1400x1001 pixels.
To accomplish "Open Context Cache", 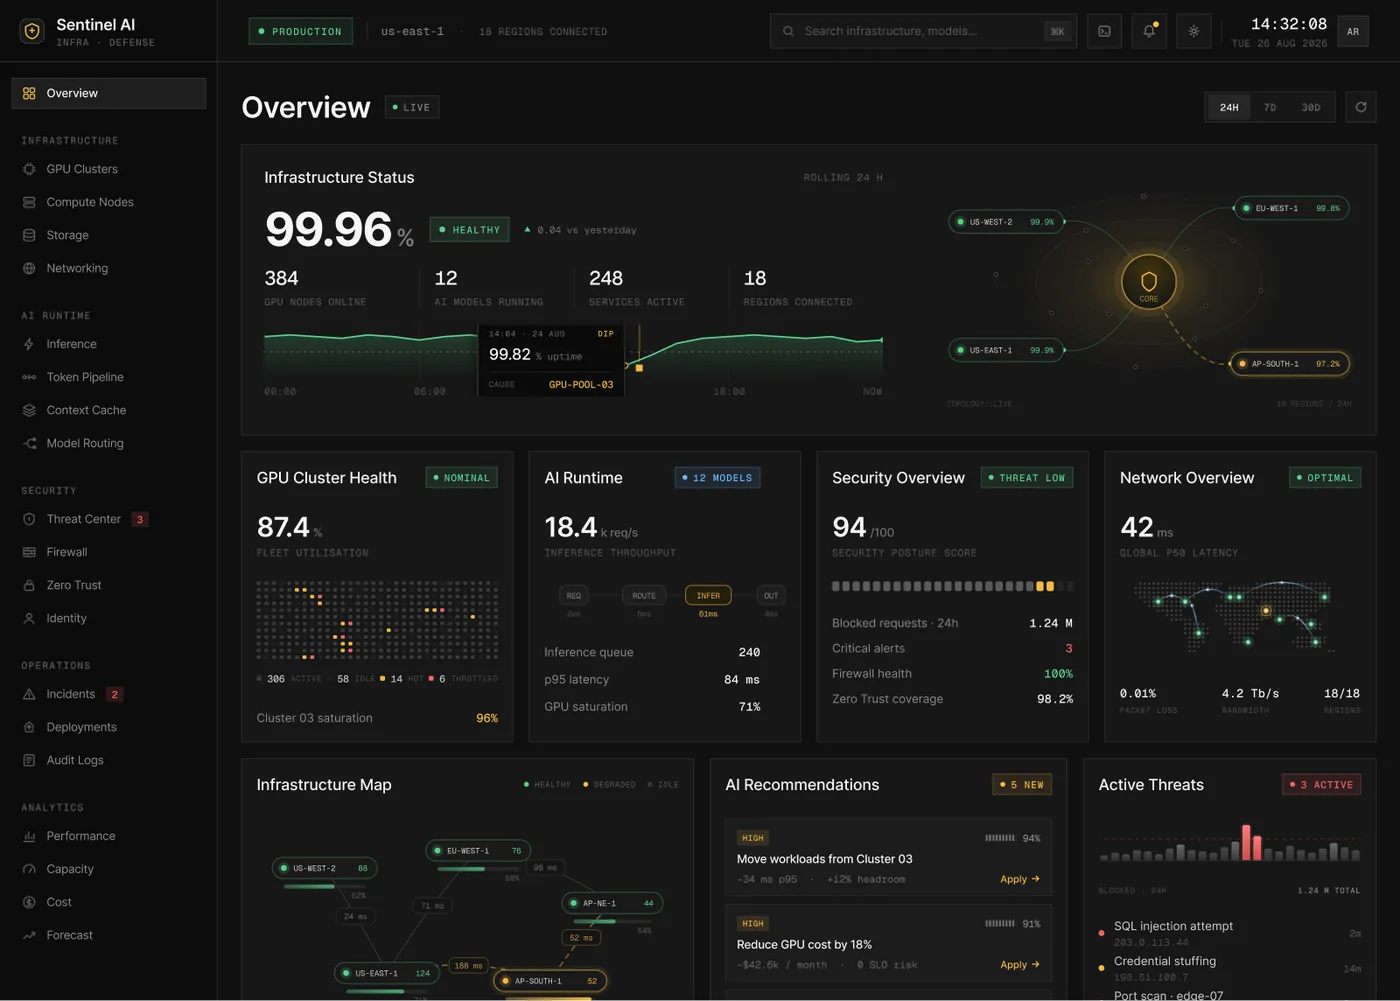I will [108, 410].
